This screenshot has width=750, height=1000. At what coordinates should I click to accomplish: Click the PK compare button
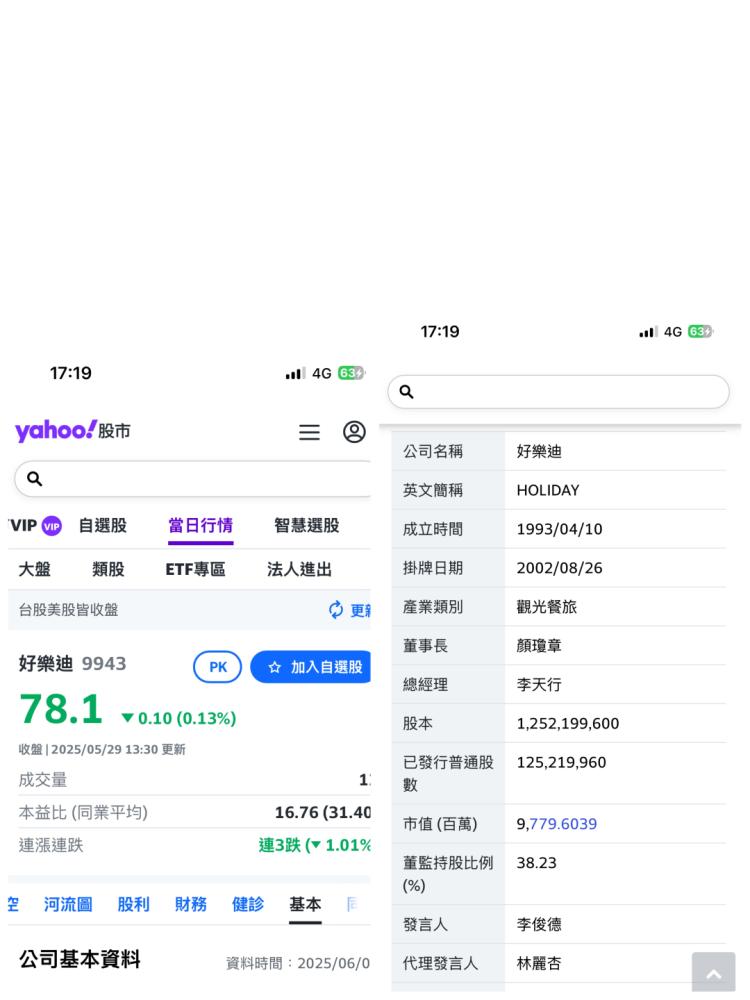[217, 667]
